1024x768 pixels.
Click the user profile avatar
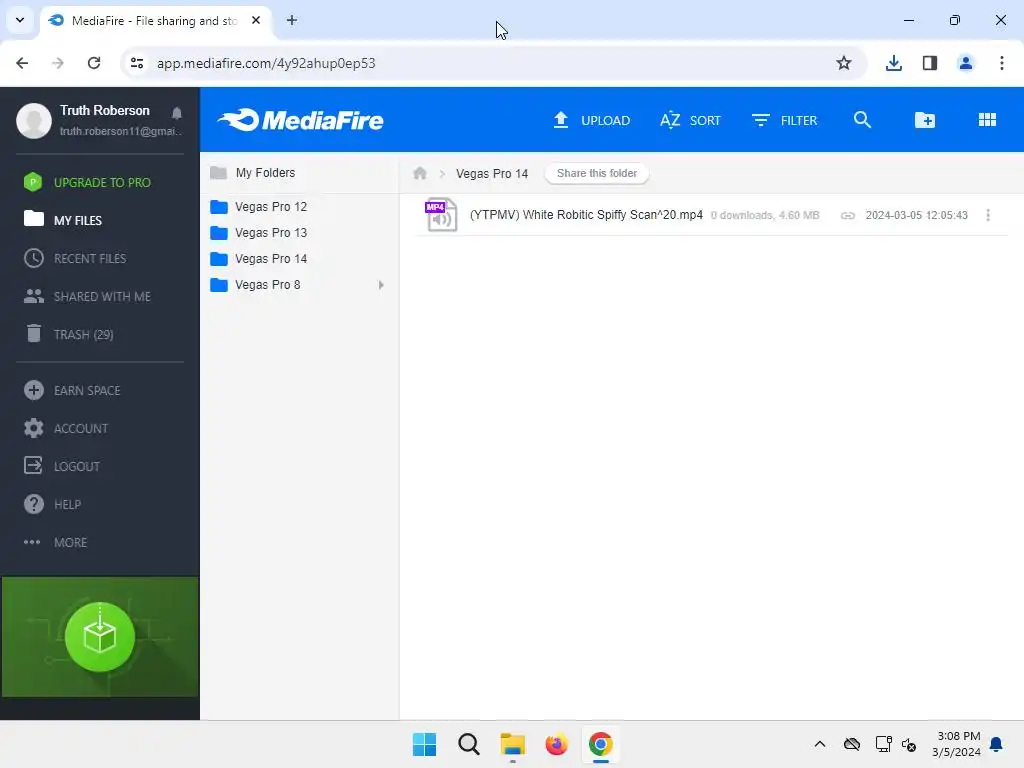[x=33, y=120]
